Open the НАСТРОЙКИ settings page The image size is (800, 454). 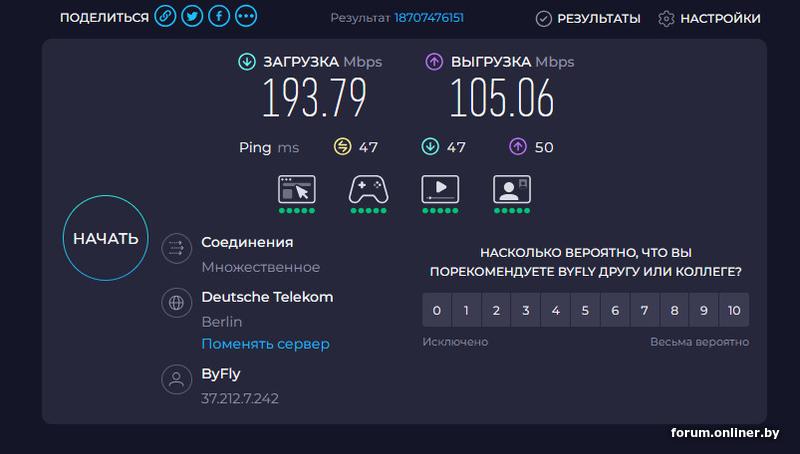pos(709,19)
